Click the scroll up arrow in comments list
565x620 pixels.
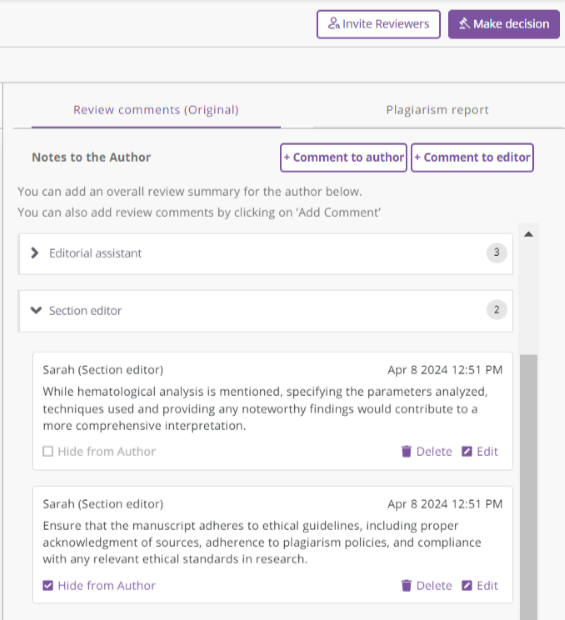[x=529, y=234]
